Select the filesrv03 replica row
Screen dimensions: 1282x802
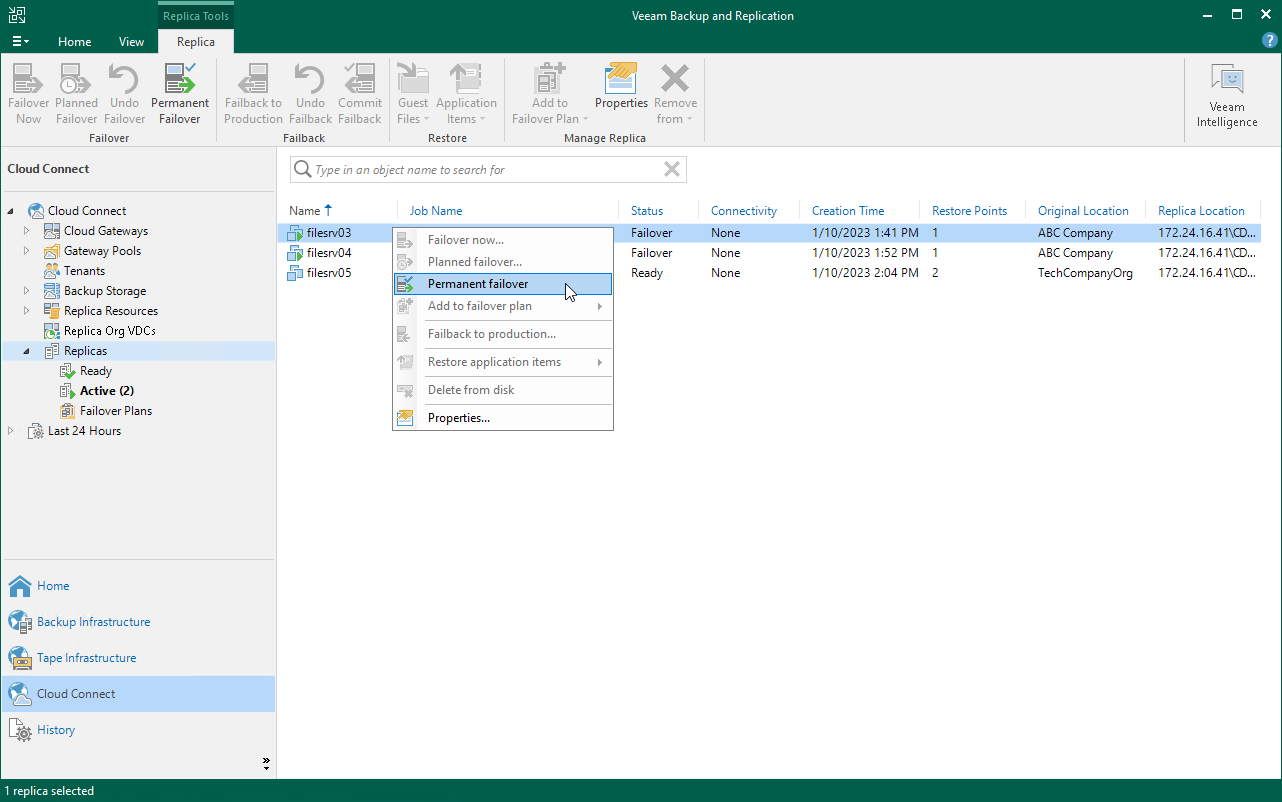coord(770,233)
